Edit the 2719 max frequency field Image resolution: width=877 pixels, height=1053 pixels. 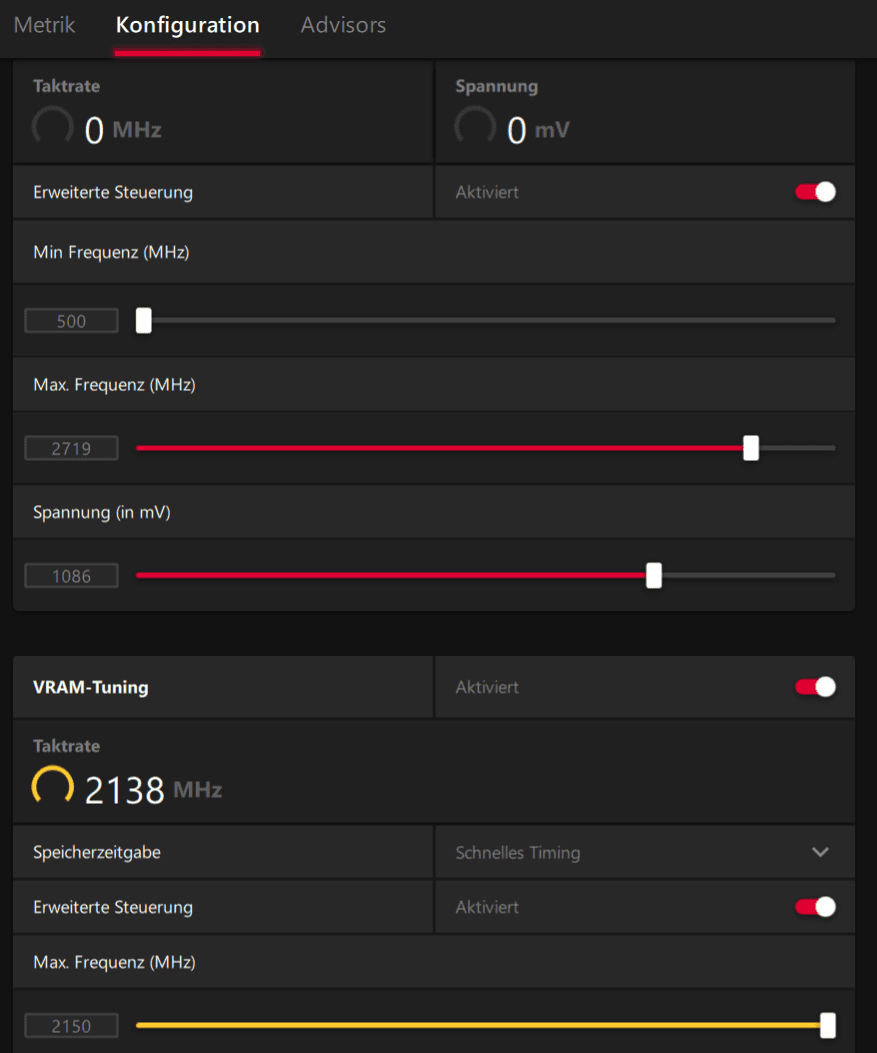pos(71,449)
